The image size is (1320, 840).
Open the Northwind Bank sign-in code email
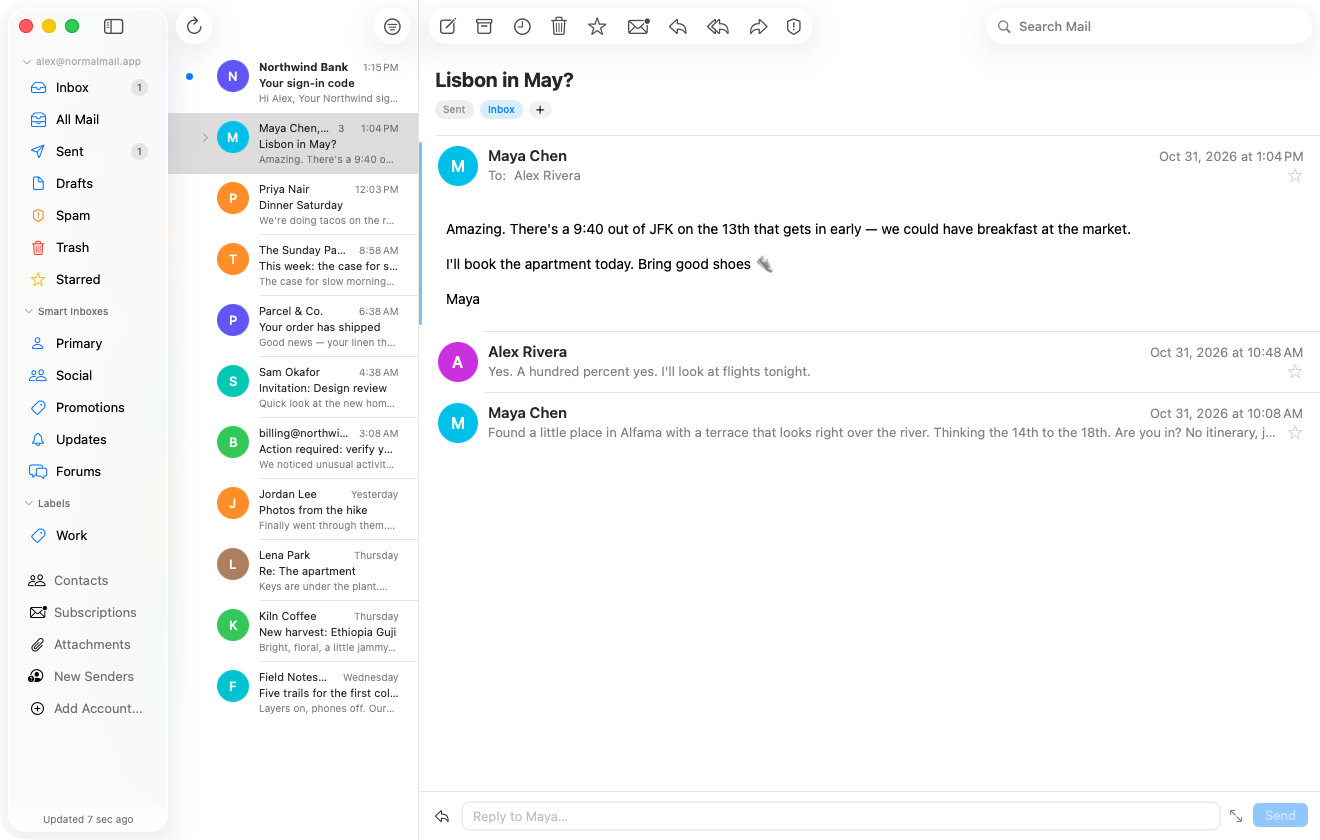[x=293, y=83]
